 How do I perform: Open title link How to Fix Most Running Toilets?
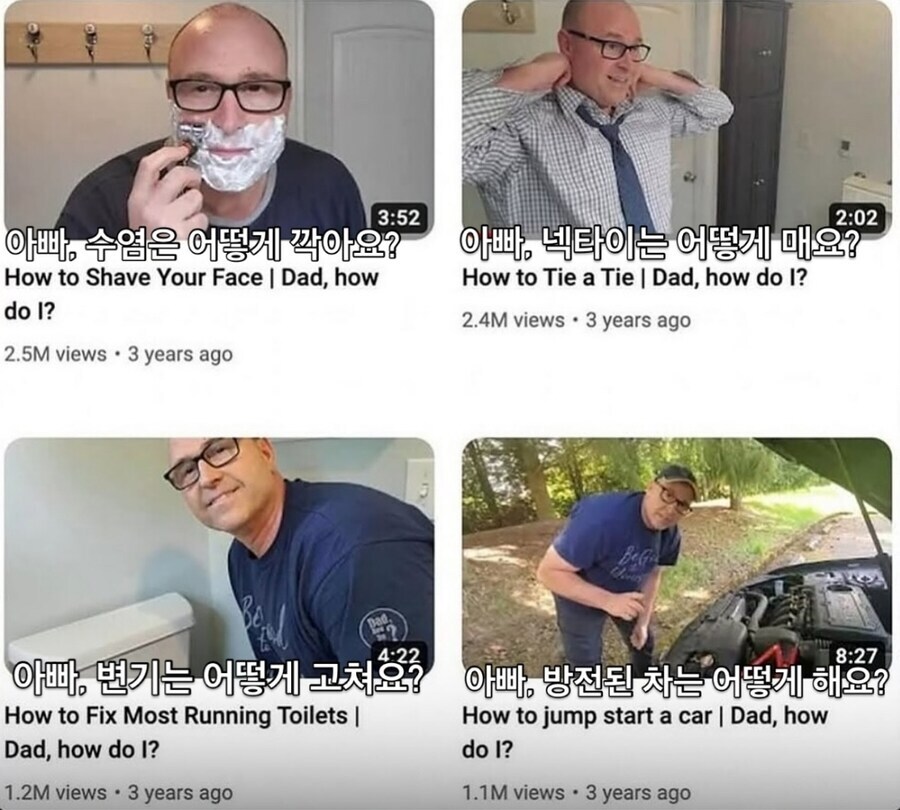(182, 733)
